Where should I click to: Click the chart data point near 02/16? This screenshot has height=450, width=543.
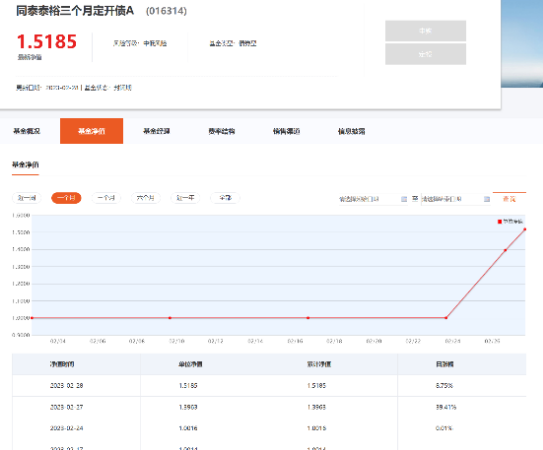308,318
